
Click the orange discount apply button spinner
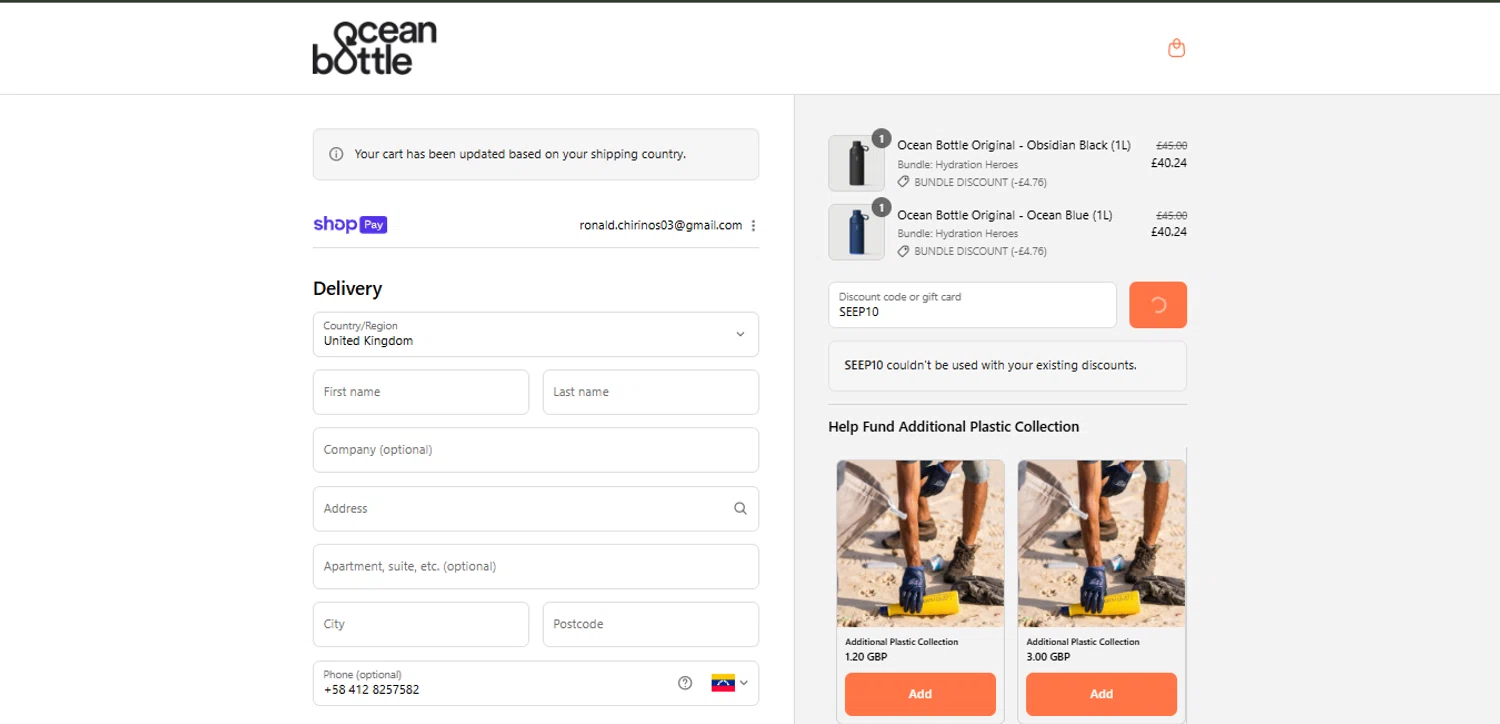(x=1158, y=305)
